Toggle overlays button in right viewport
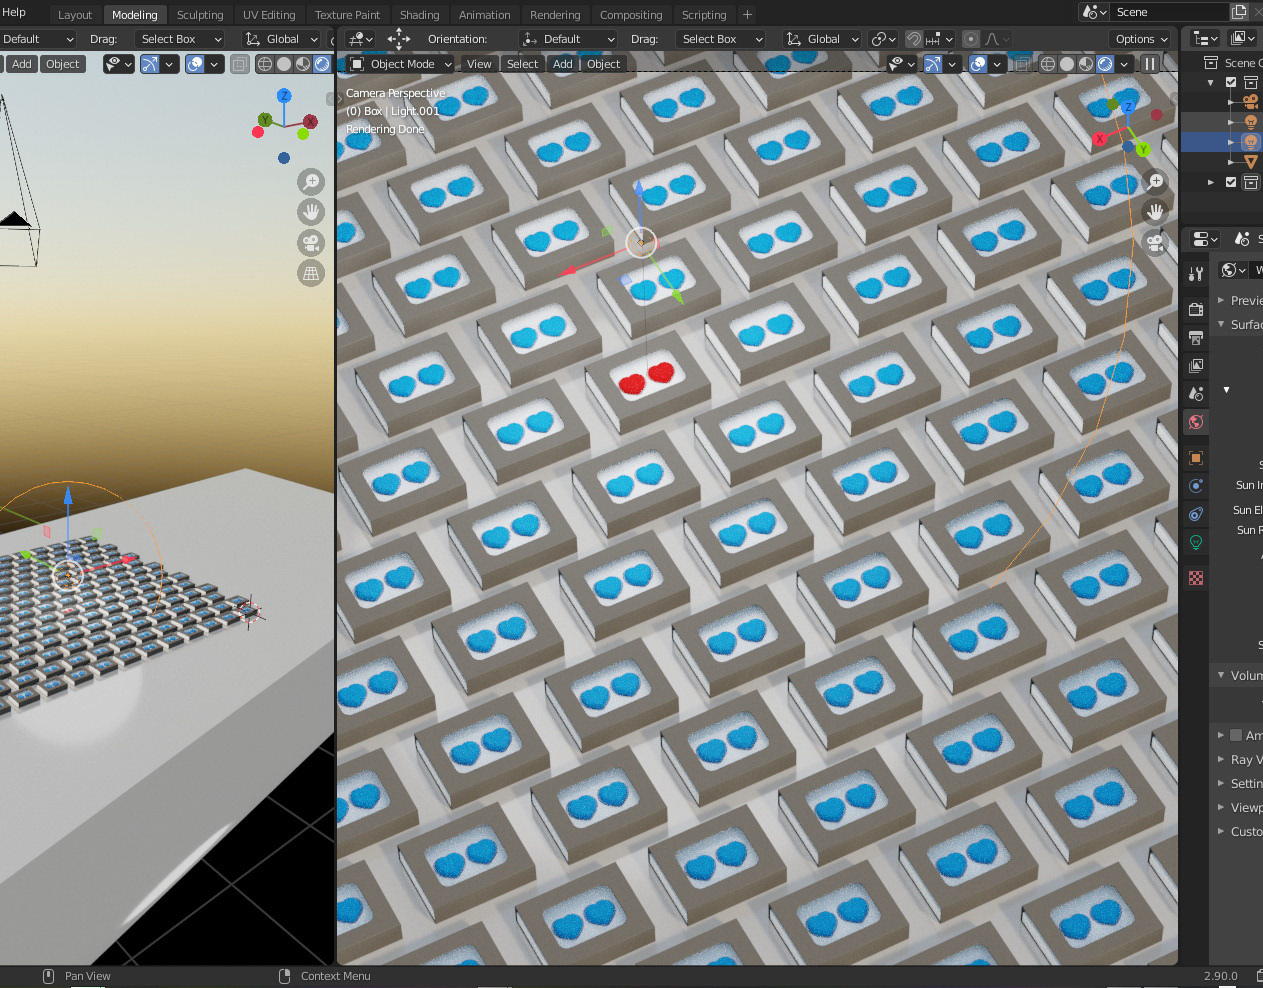1263x988 pixels. (x=978, y=64)
